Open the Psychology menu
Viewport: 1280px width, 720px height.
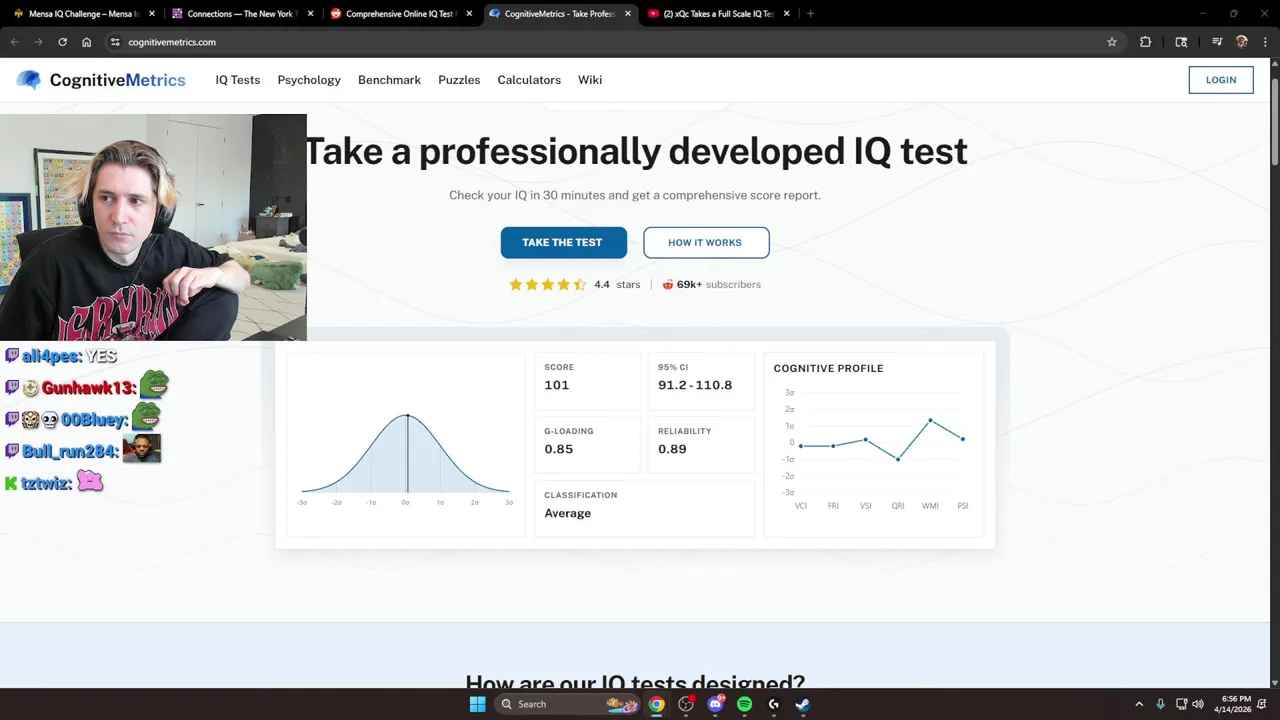(309, 80)
